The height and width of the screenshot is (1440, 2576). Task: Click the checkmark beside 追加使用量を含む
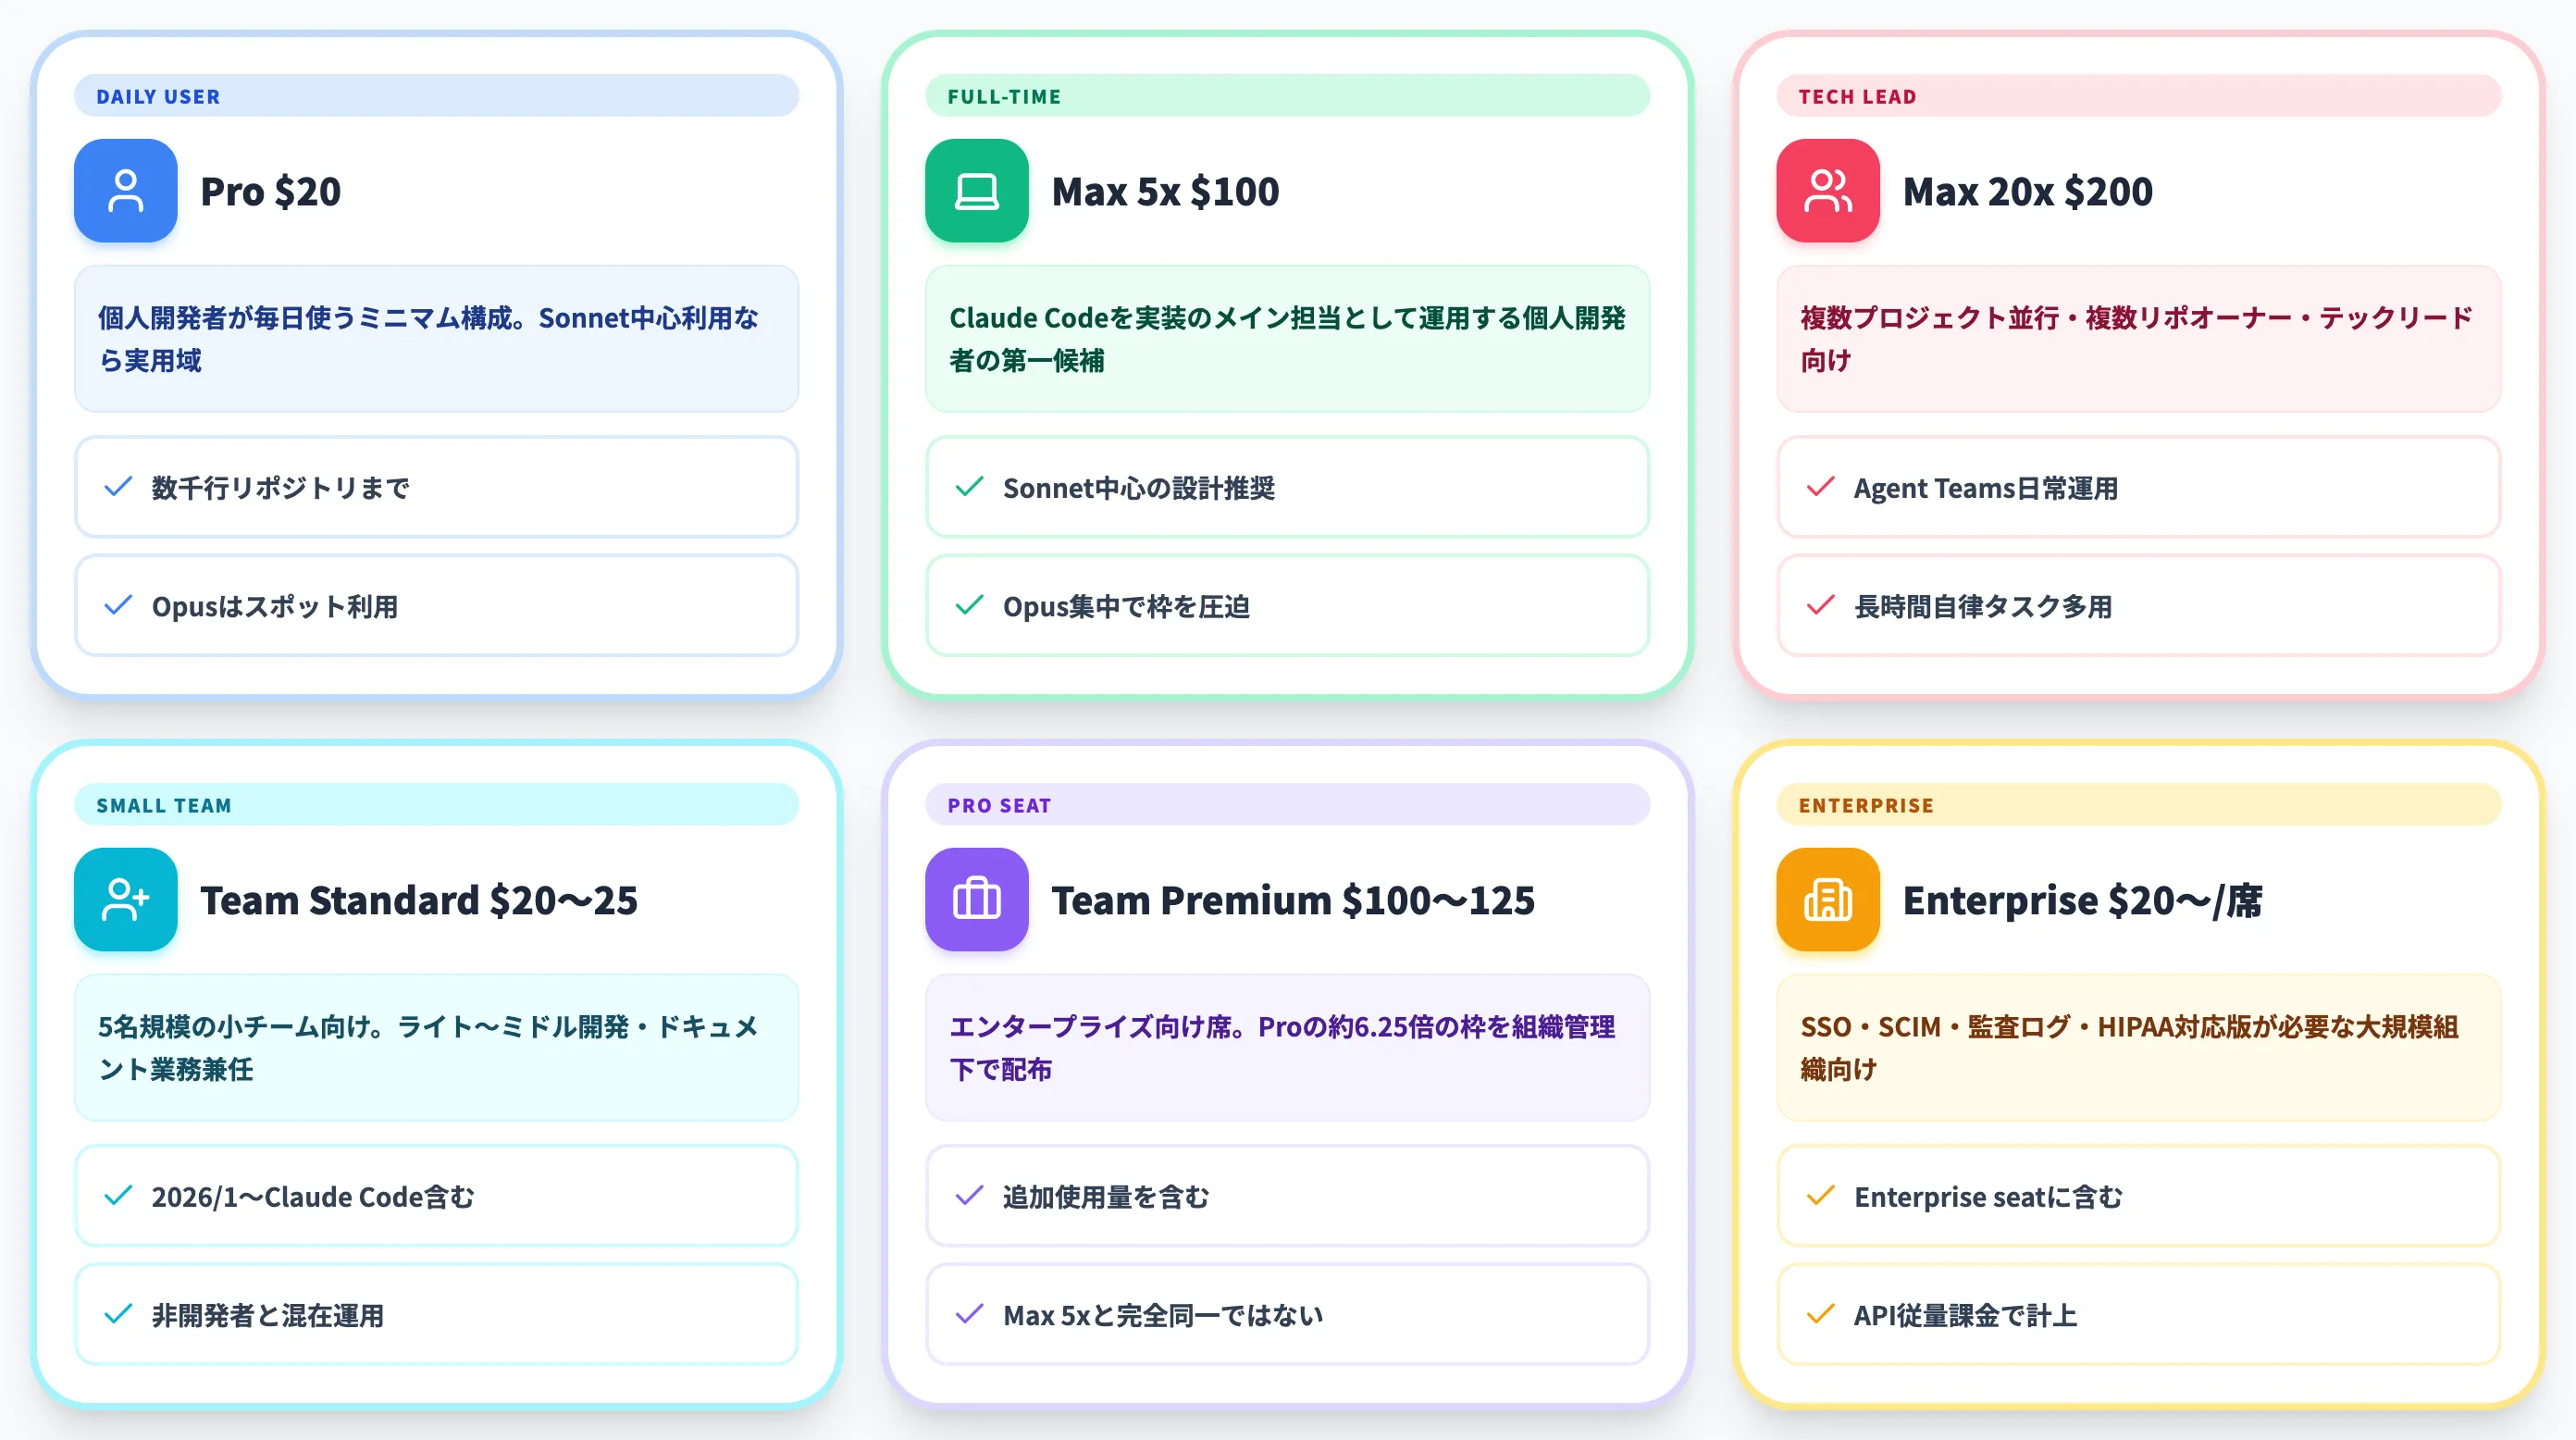969,1196
